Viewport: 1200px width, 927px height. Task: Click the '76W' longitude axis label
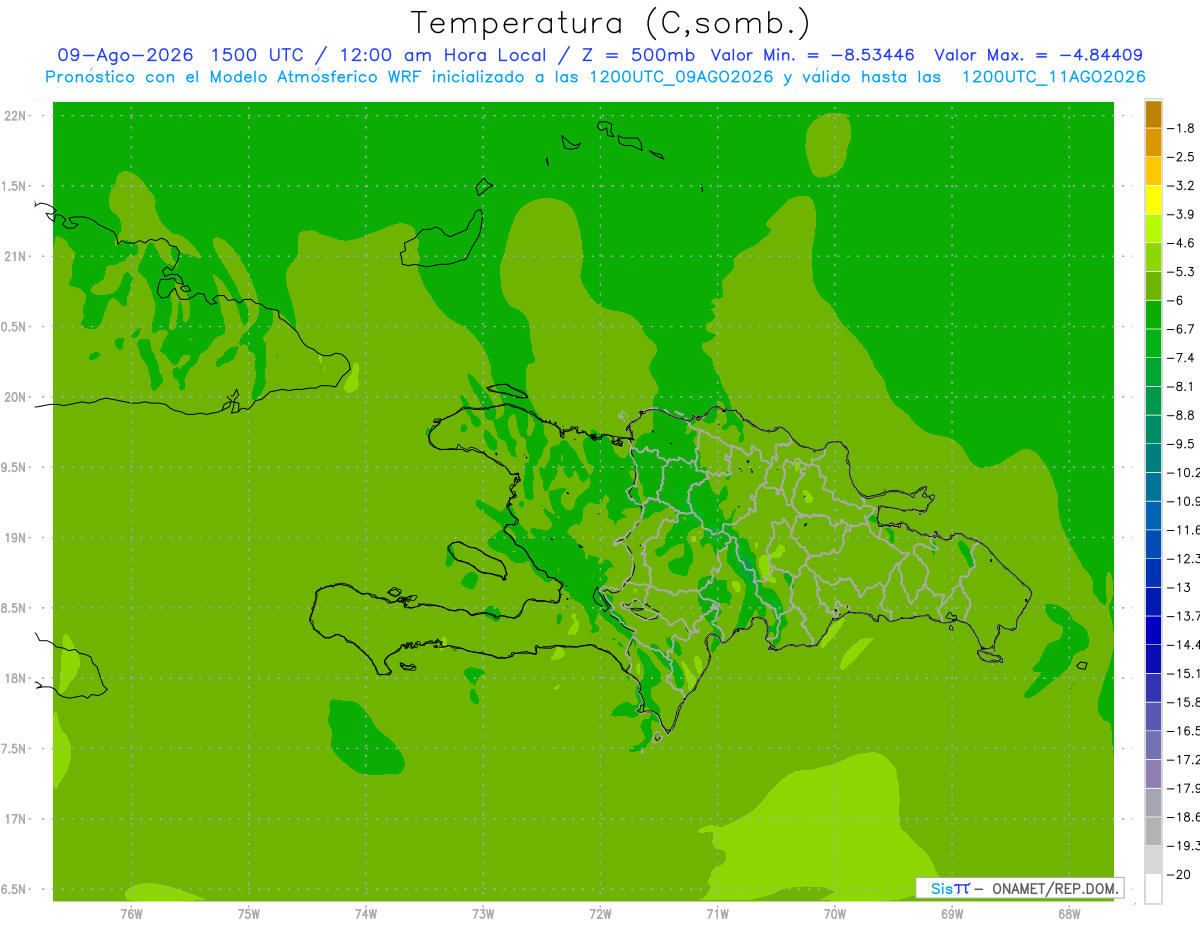click(131, 914)
